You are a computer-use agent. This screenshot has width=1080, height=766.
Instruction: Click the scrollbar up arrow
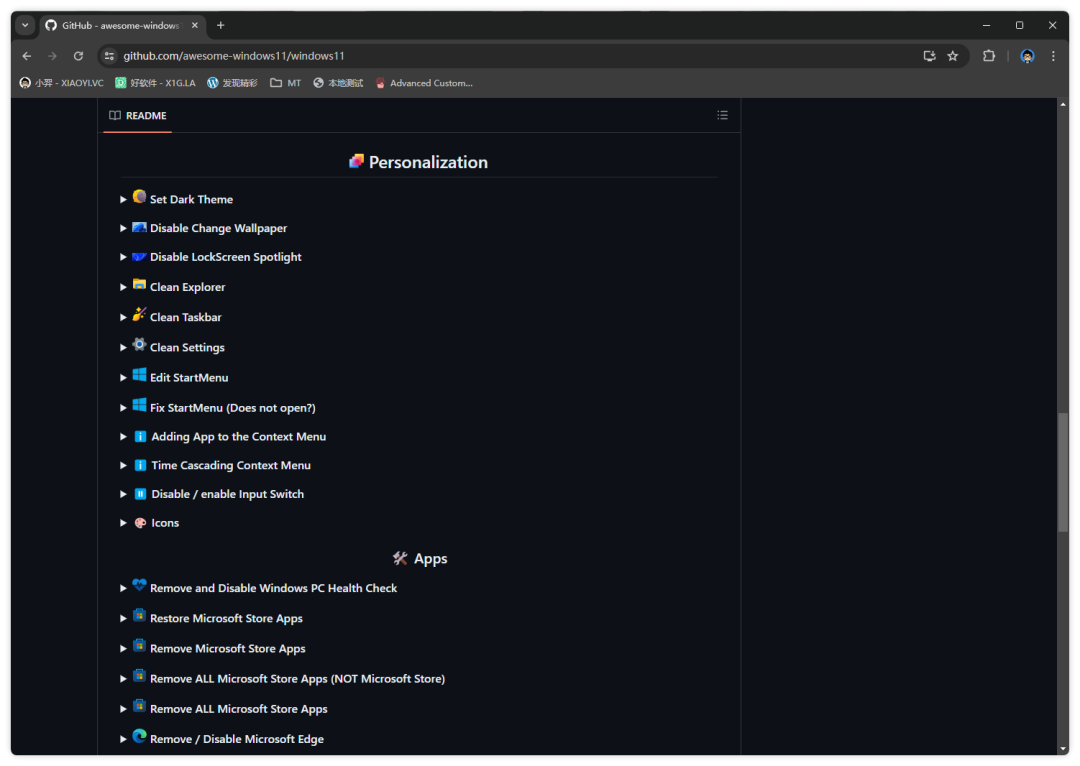click(x=1063, y=105)
